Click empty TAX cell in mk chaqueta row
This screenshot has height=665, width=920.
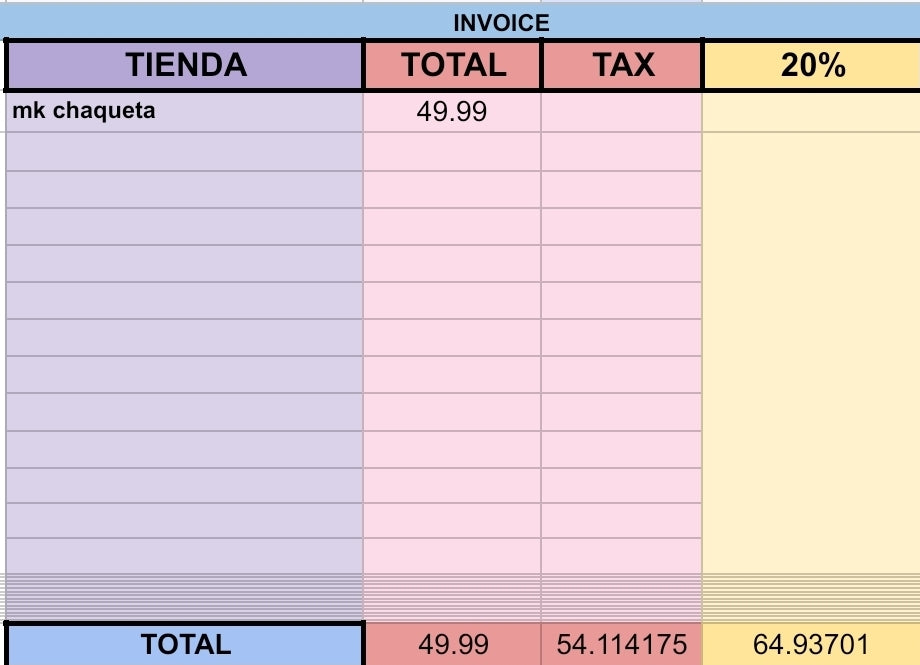tap(622, 111)
